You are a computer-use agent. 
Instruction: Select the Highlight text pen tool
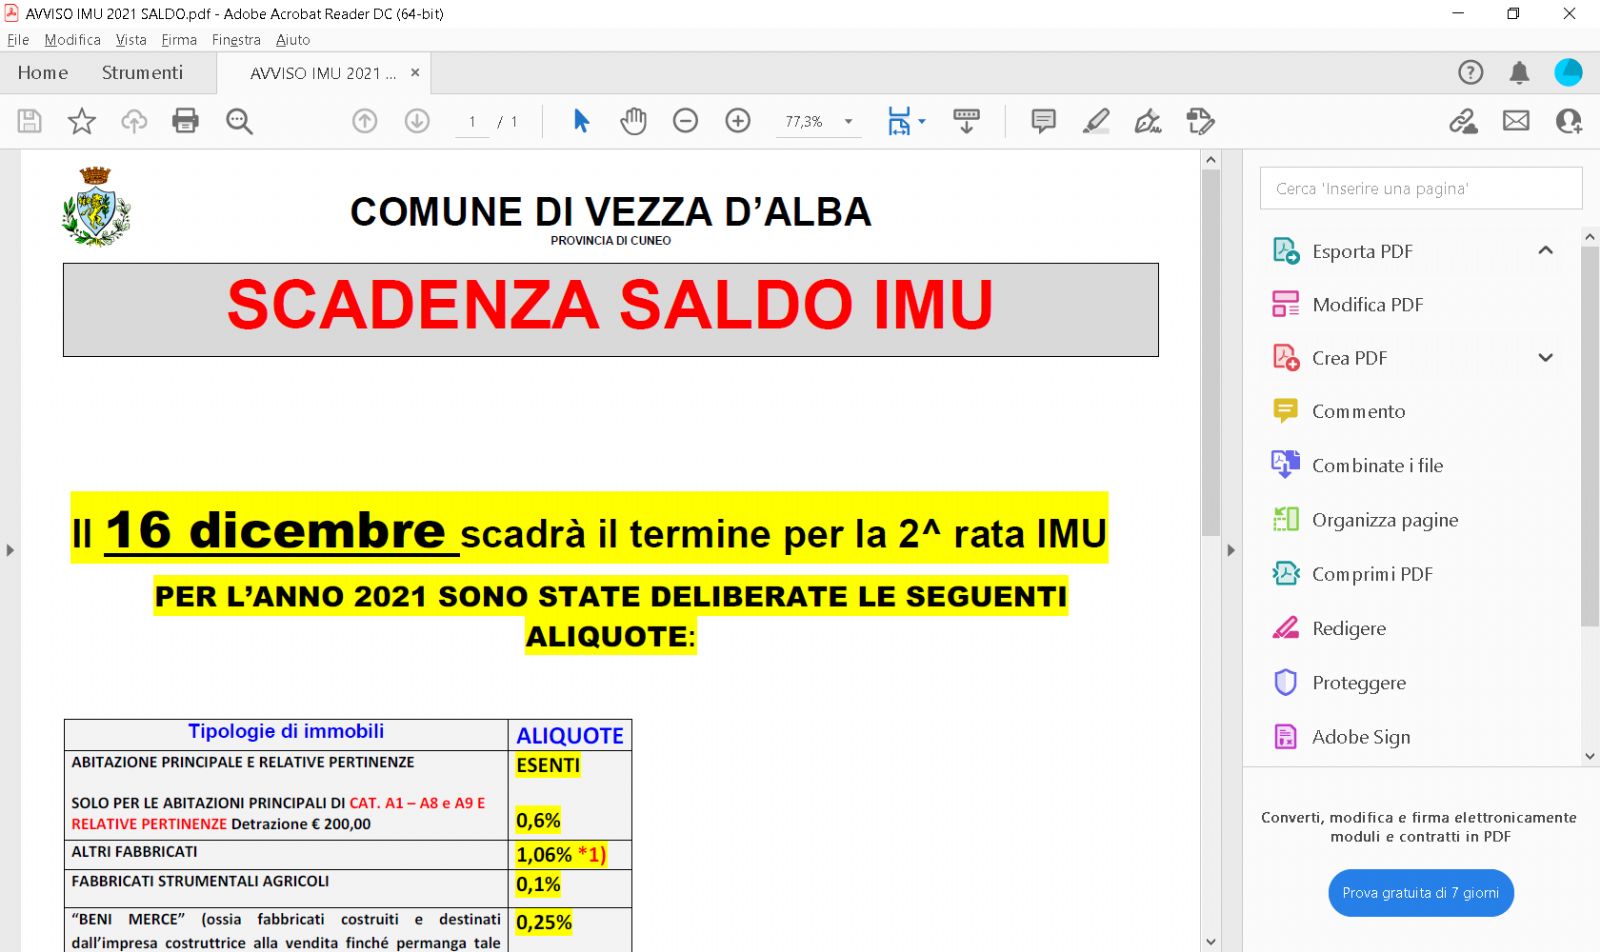[1096, 121]
